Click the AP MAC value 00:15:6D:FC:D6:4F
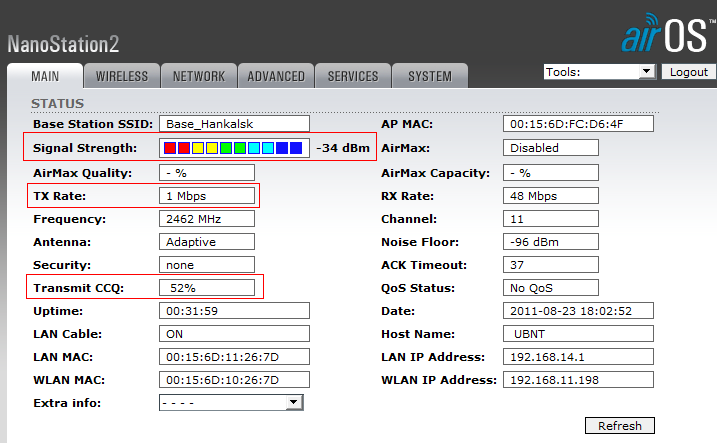 [578, 124]
